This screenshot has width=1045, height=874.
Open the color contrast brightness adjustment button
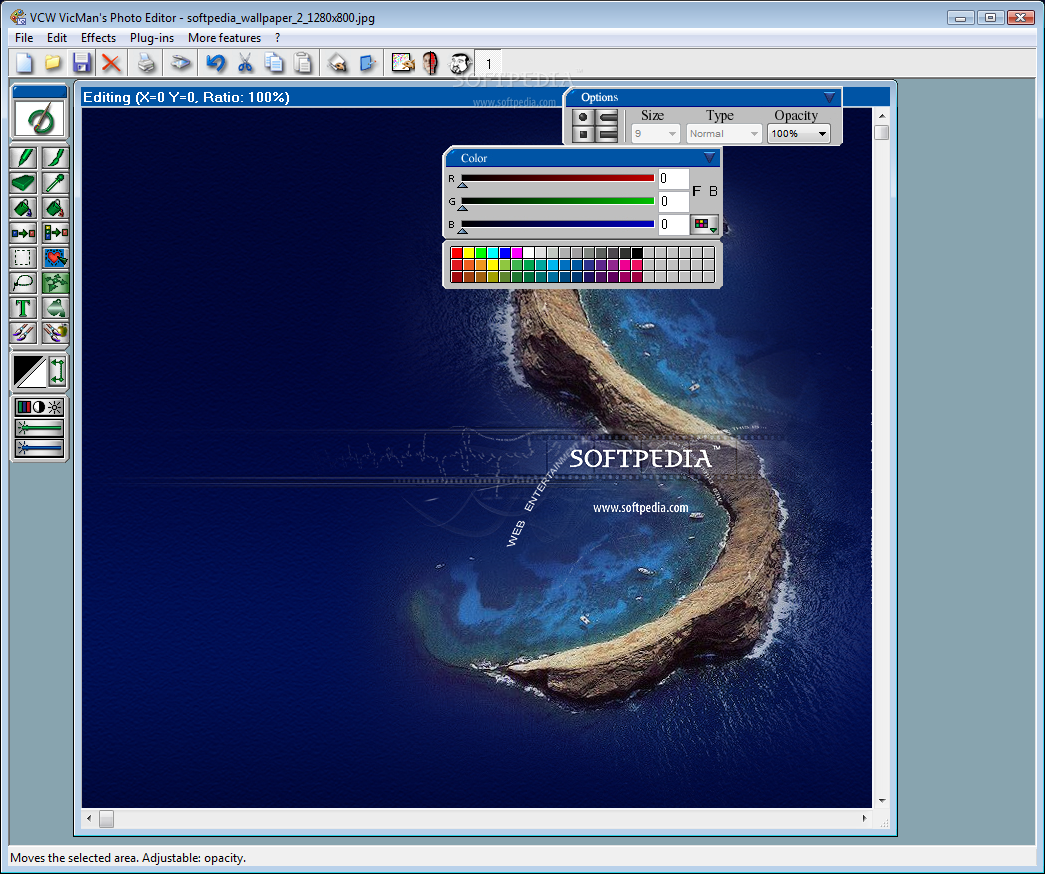[39, 407]
